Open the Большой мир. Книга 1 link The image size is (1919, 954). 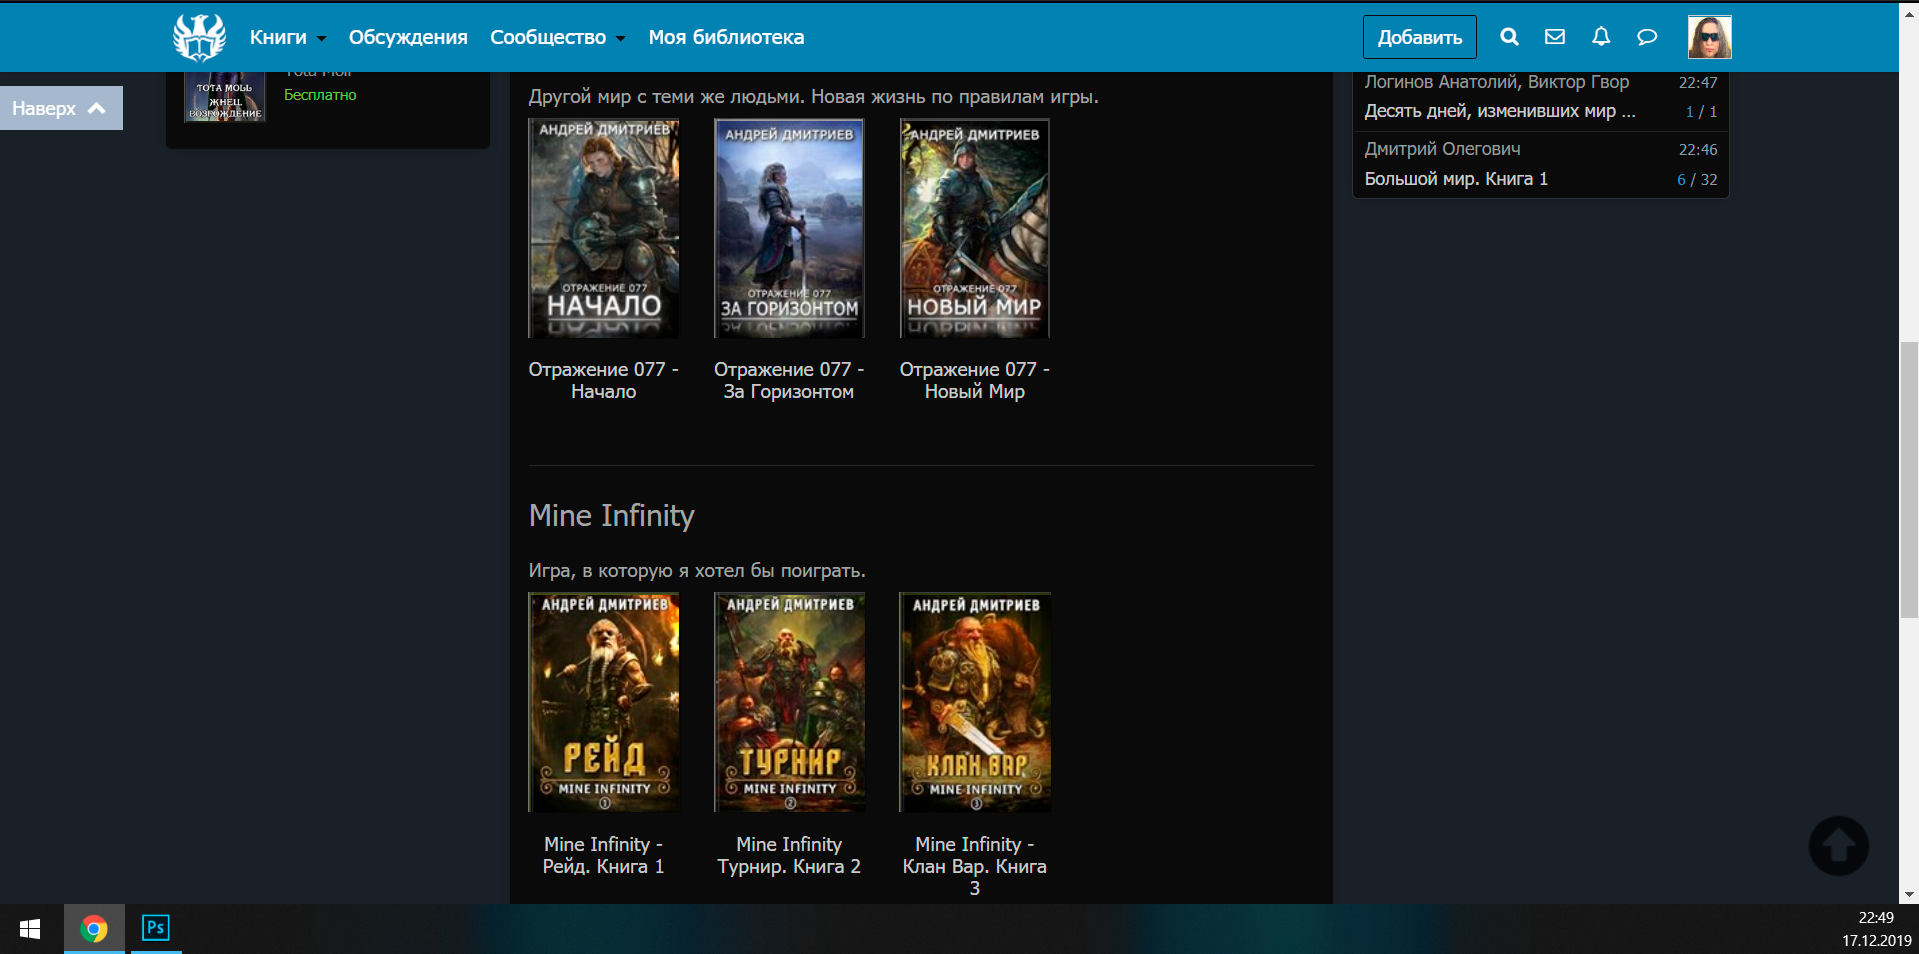coord(1456,179)
